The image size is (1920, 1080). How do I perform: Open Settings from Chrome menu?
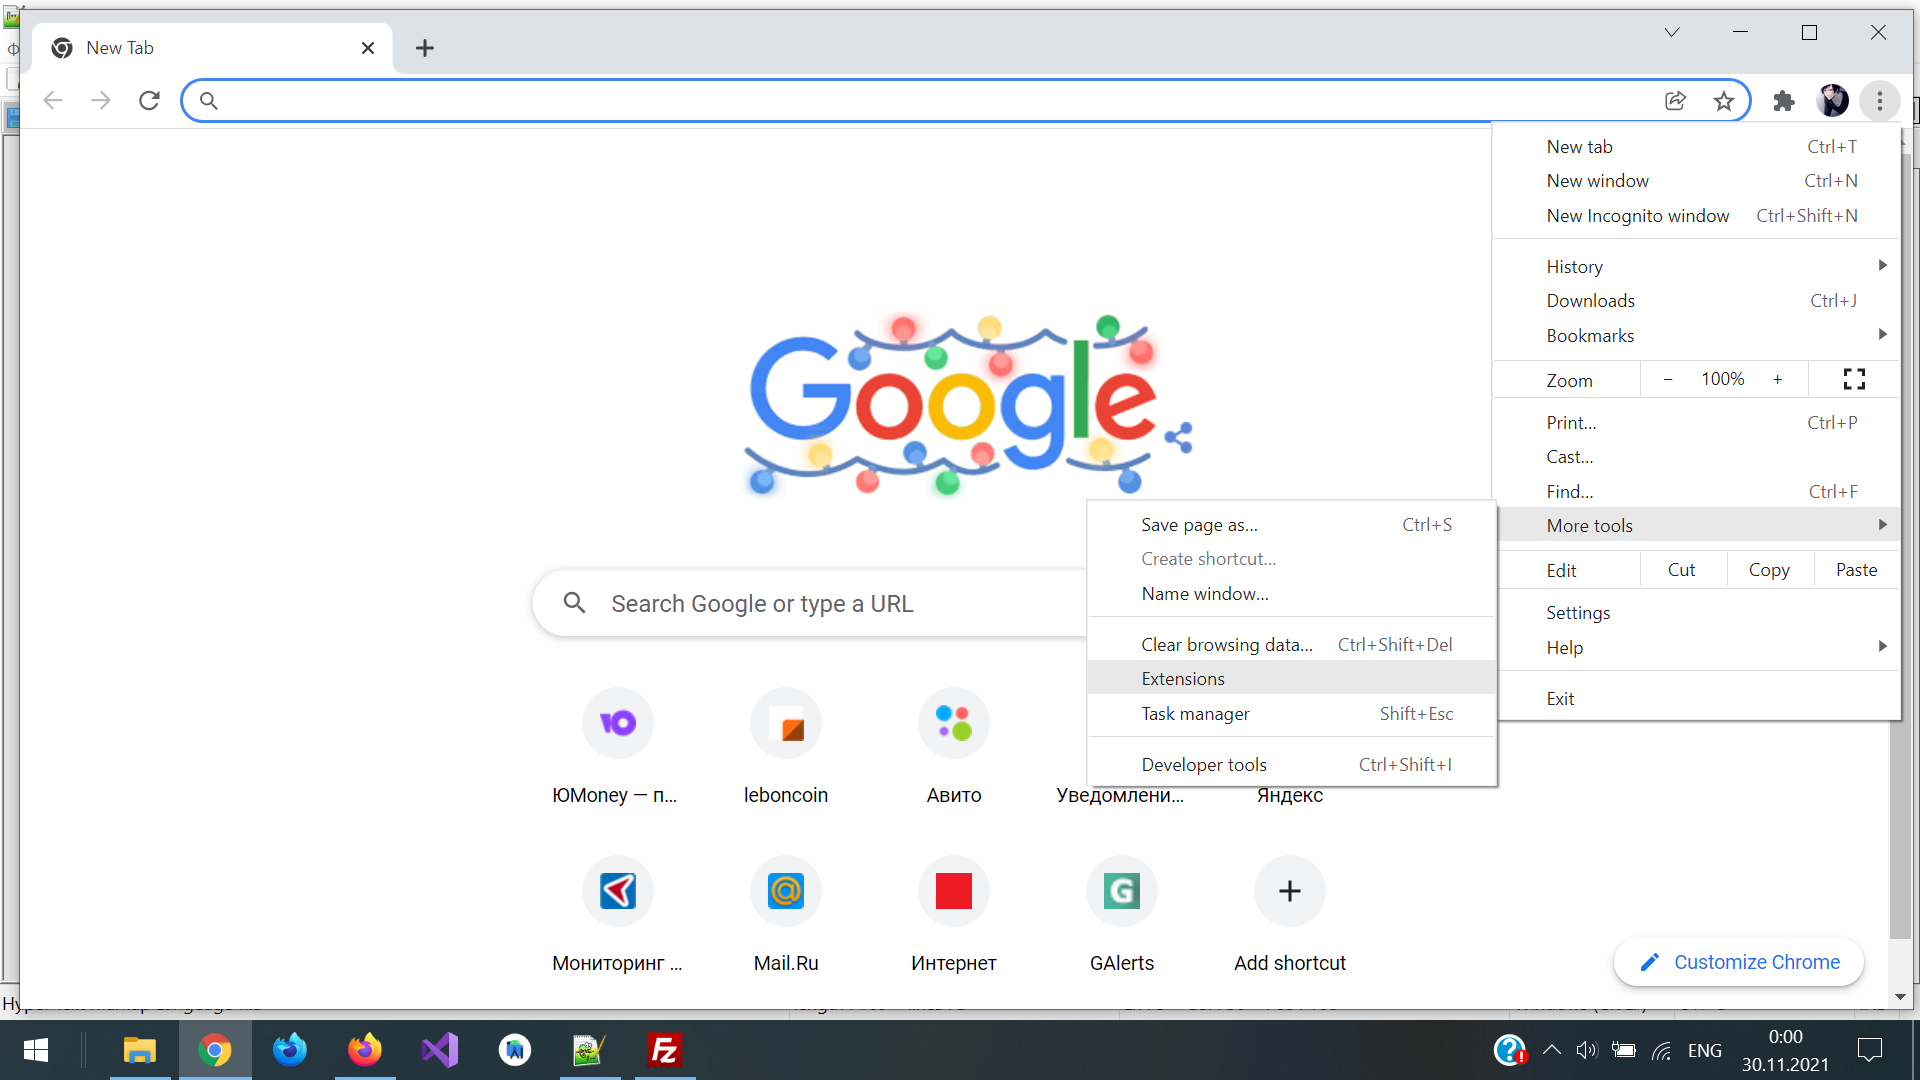1697,613
